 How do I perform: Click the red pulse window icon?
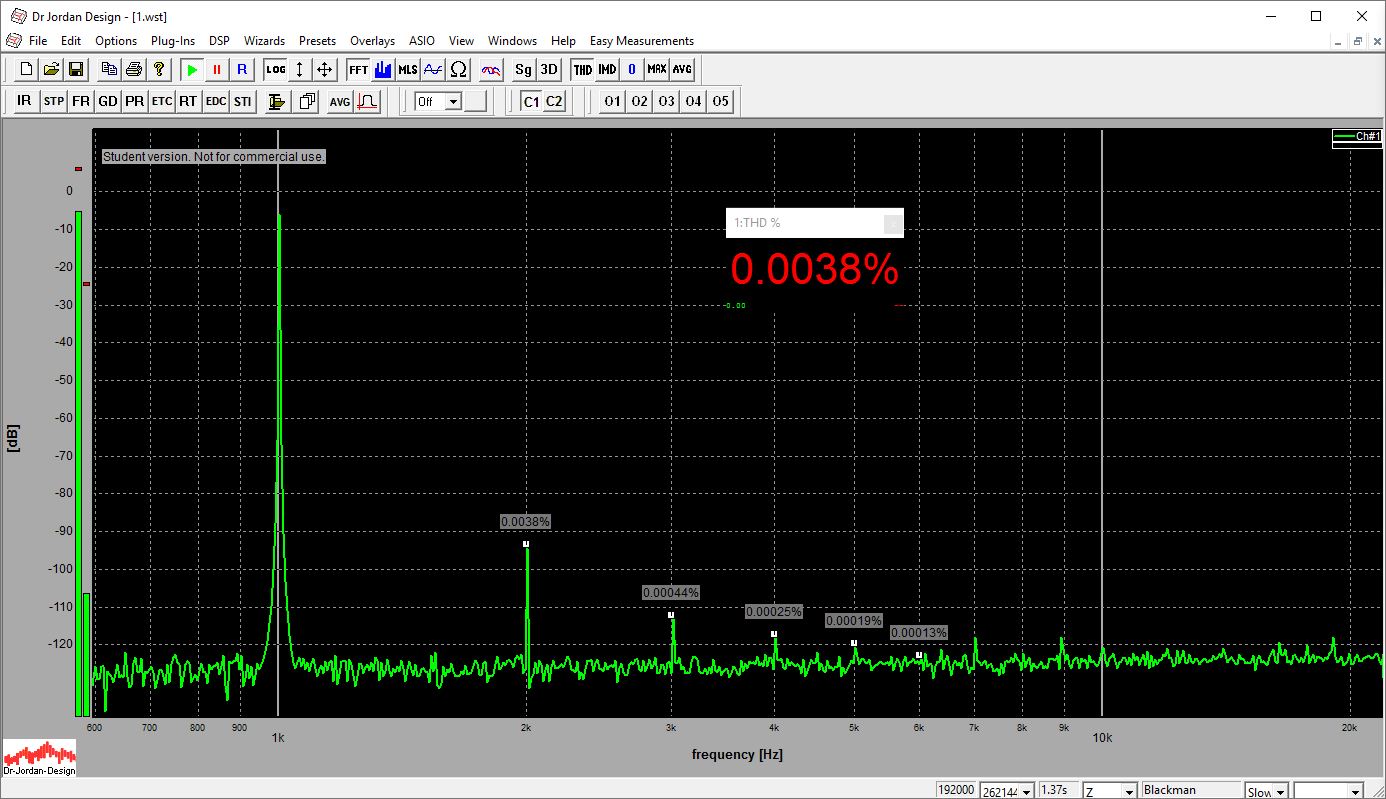tap(367, 101)
